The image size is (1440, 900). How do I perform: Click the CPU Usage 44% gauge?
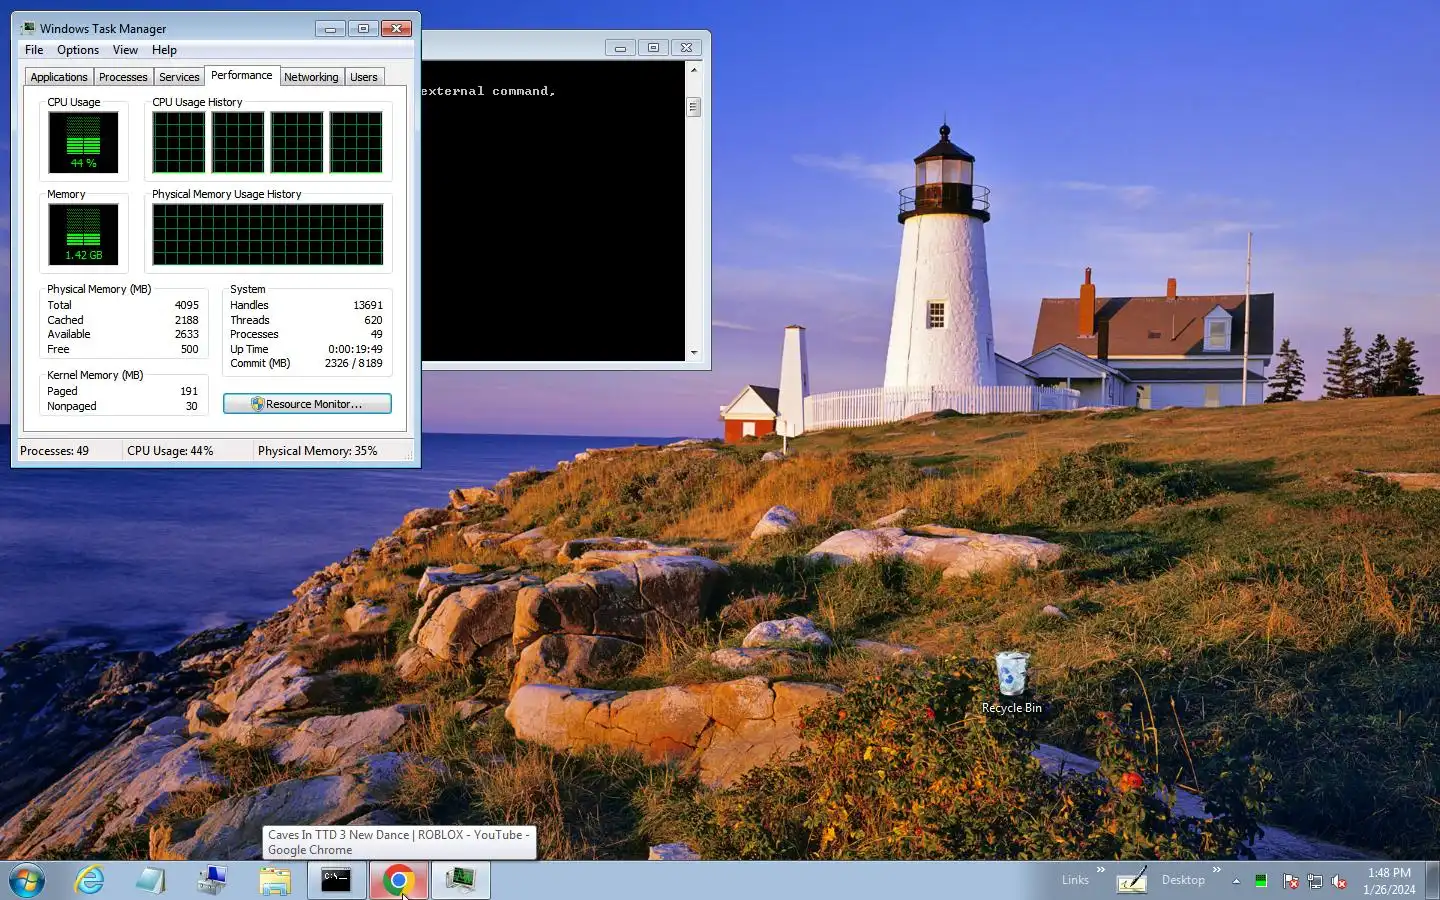(83, 142)
